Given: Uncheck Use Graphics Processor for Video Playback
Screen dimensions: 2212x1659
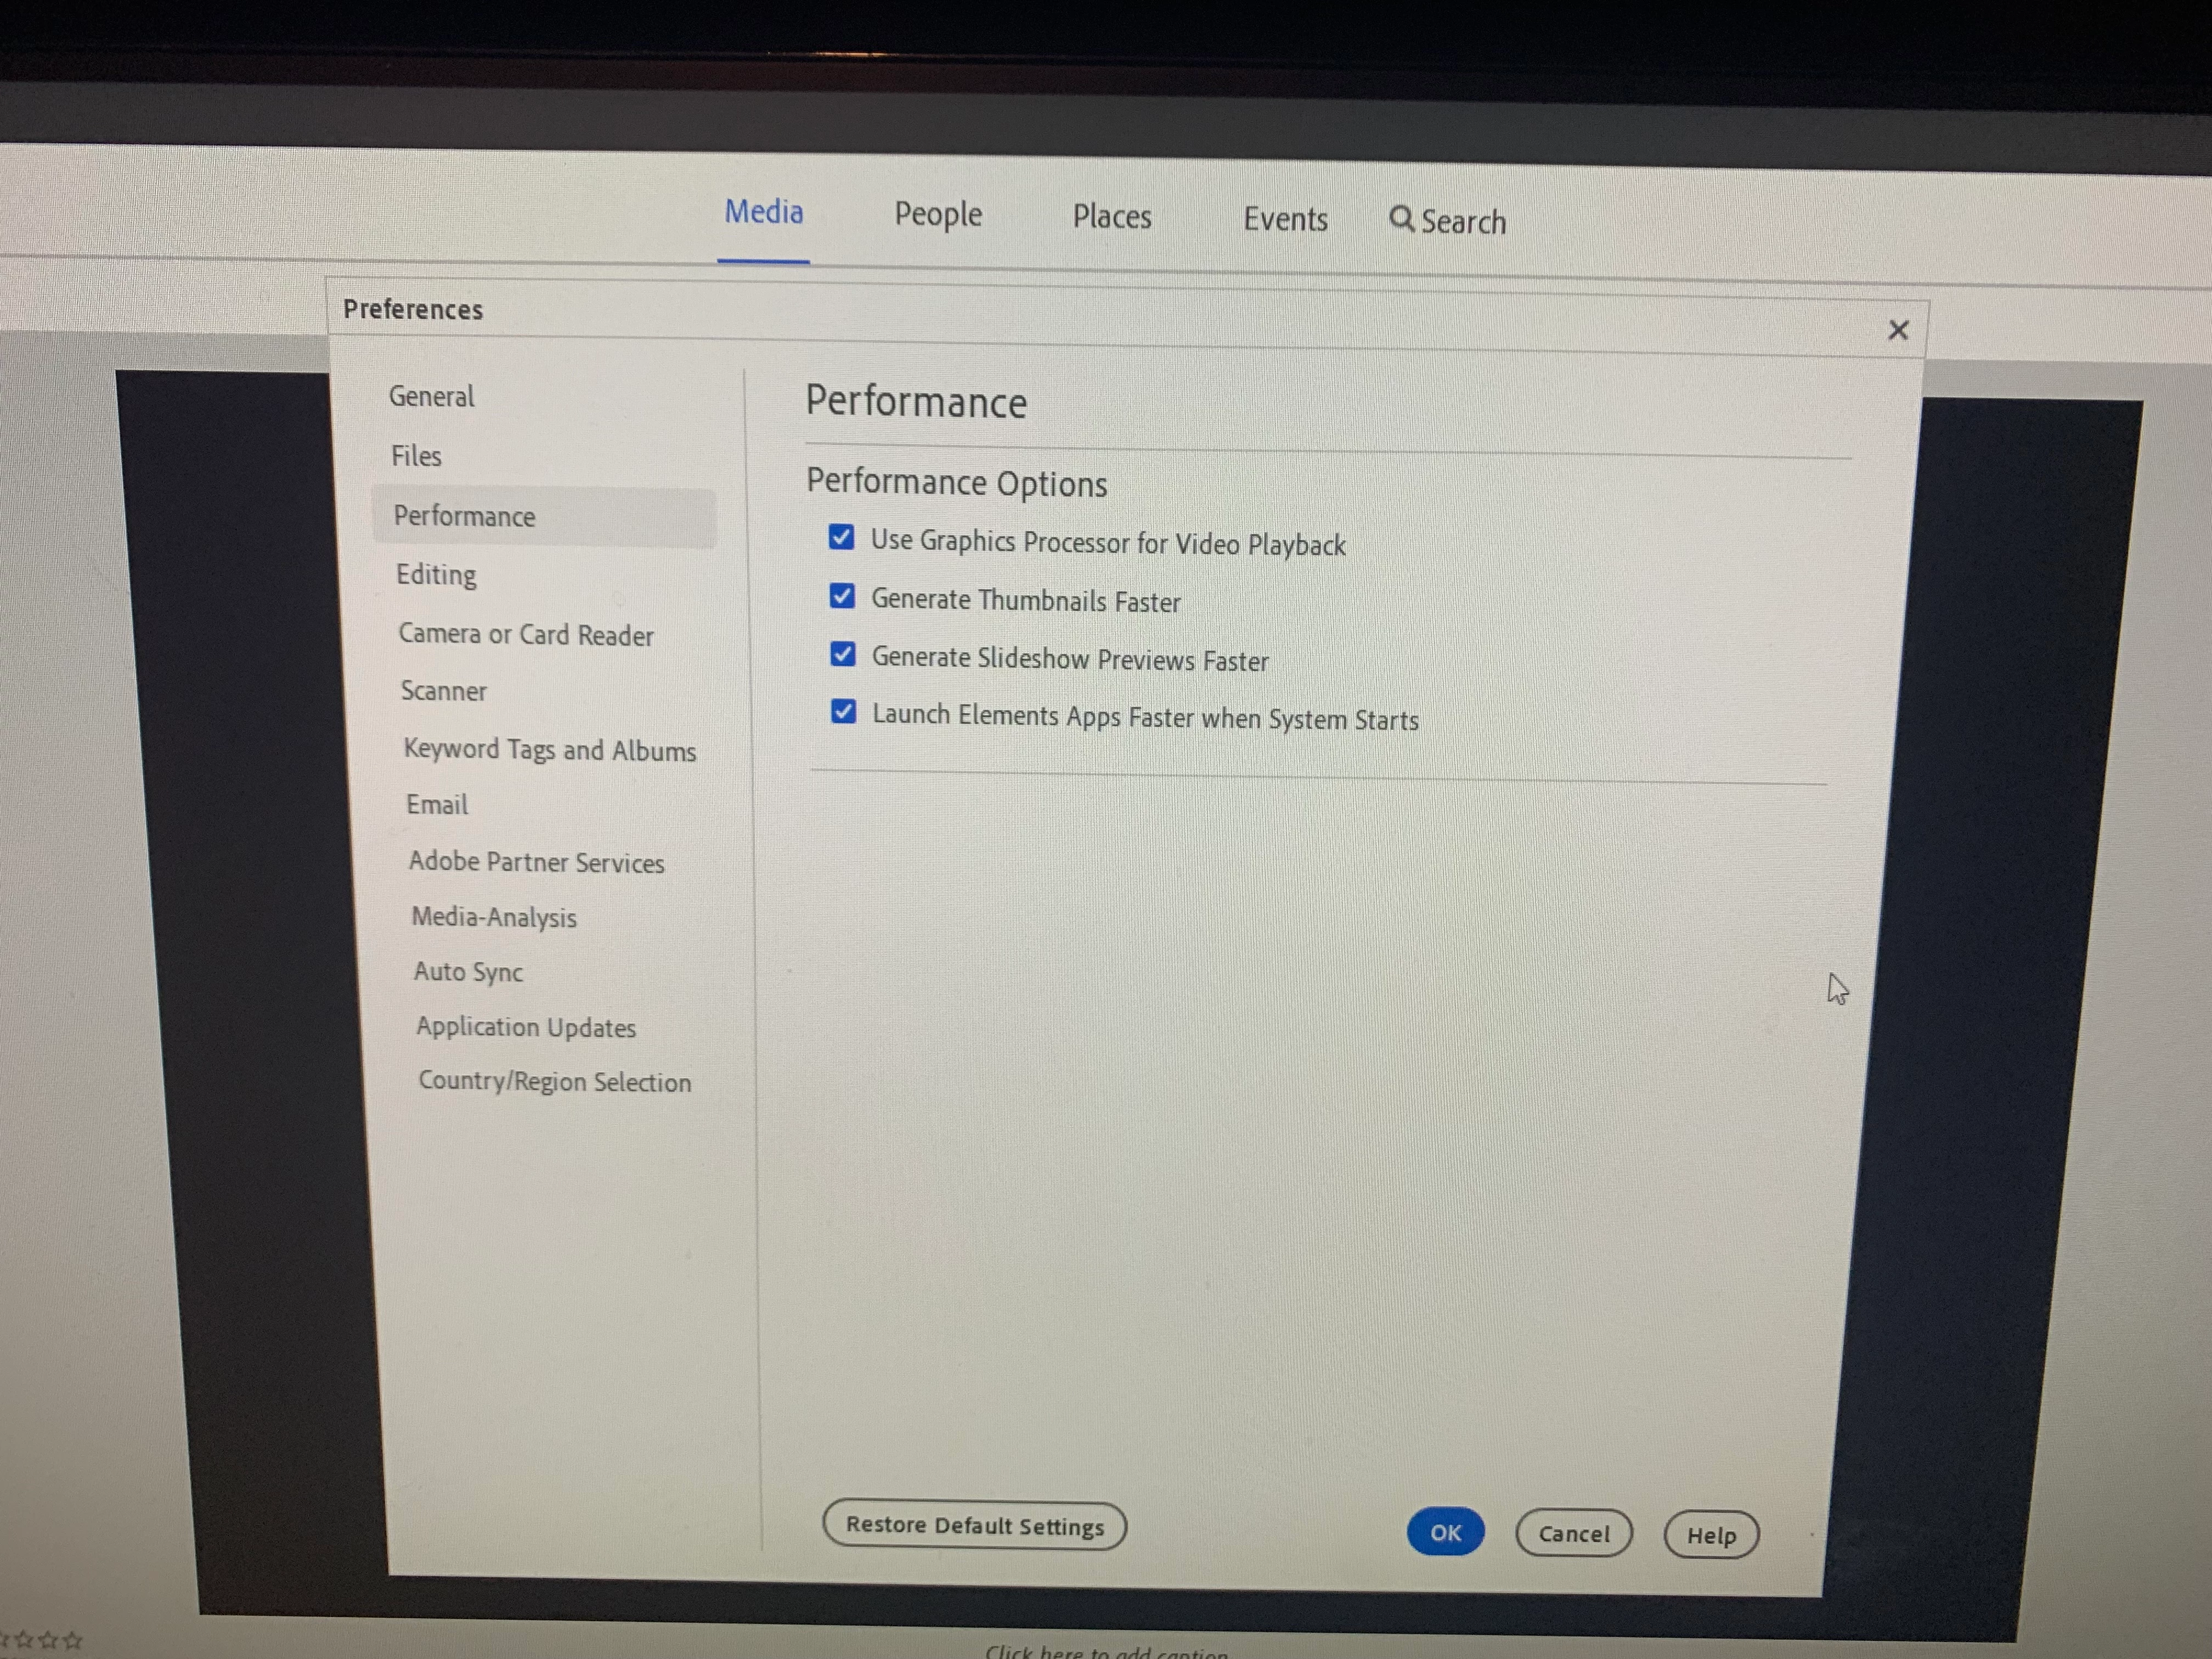Looking at the screenshot, I should click(x=841, y=538).
